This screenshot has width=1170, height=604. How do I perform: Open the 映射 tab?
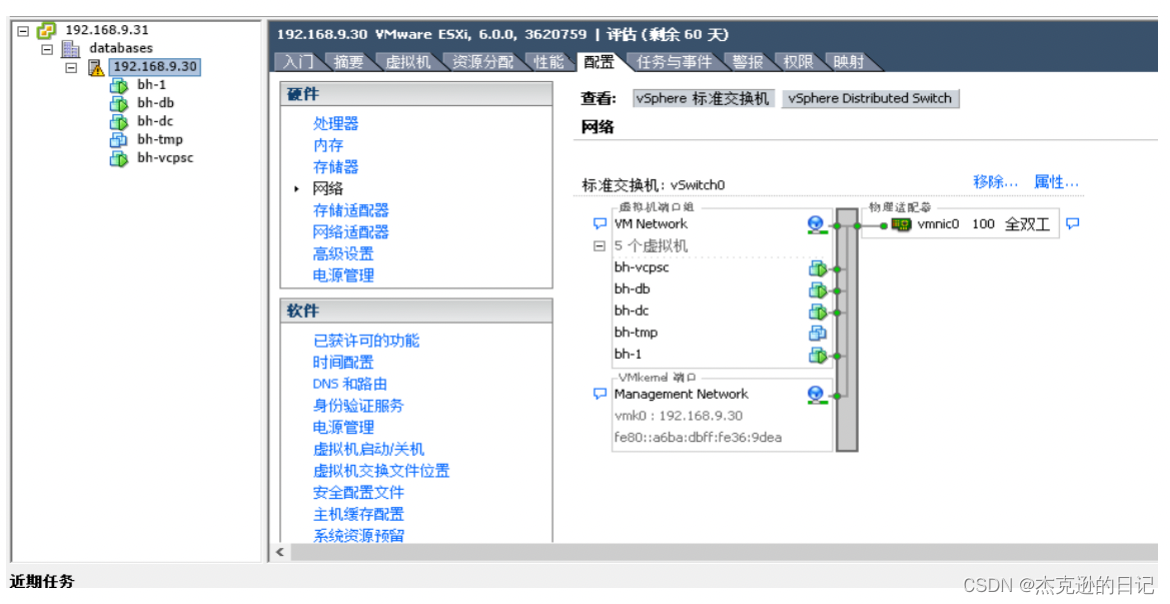tap(848, 62)
